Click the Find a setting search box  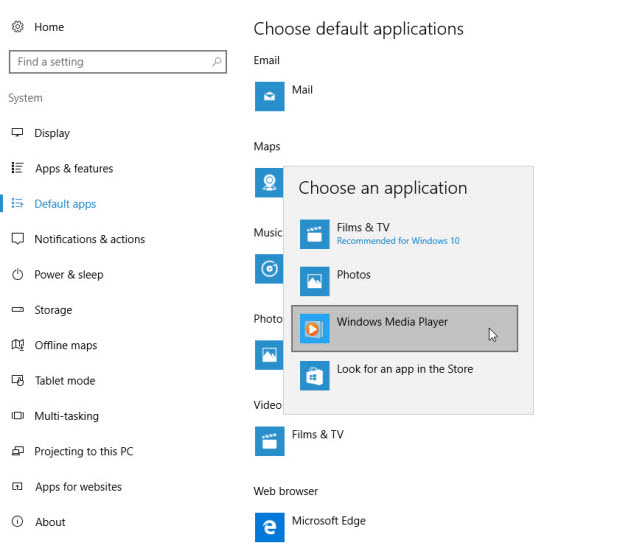tap(118, 62)
